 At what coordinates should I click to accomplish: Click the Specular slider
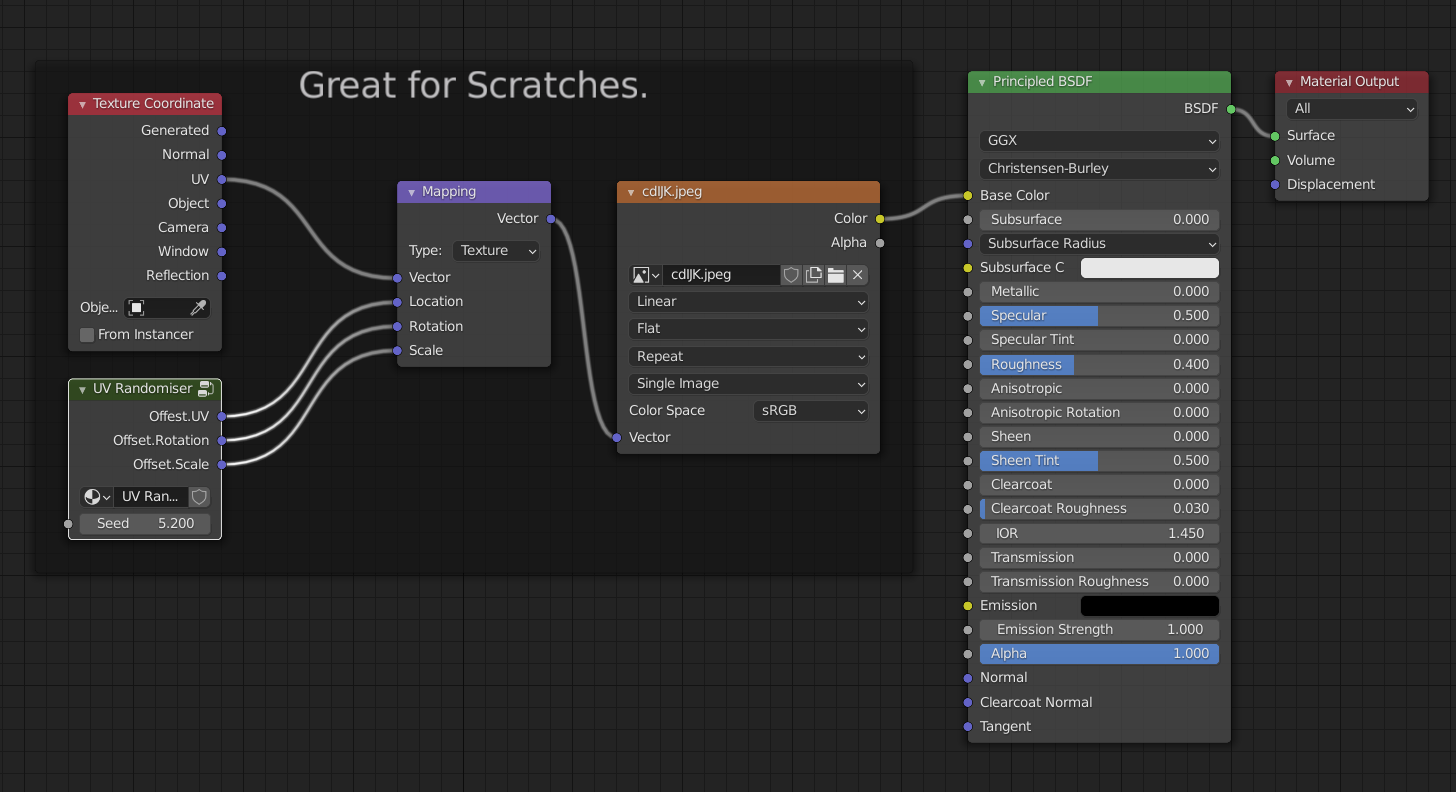1099,315
